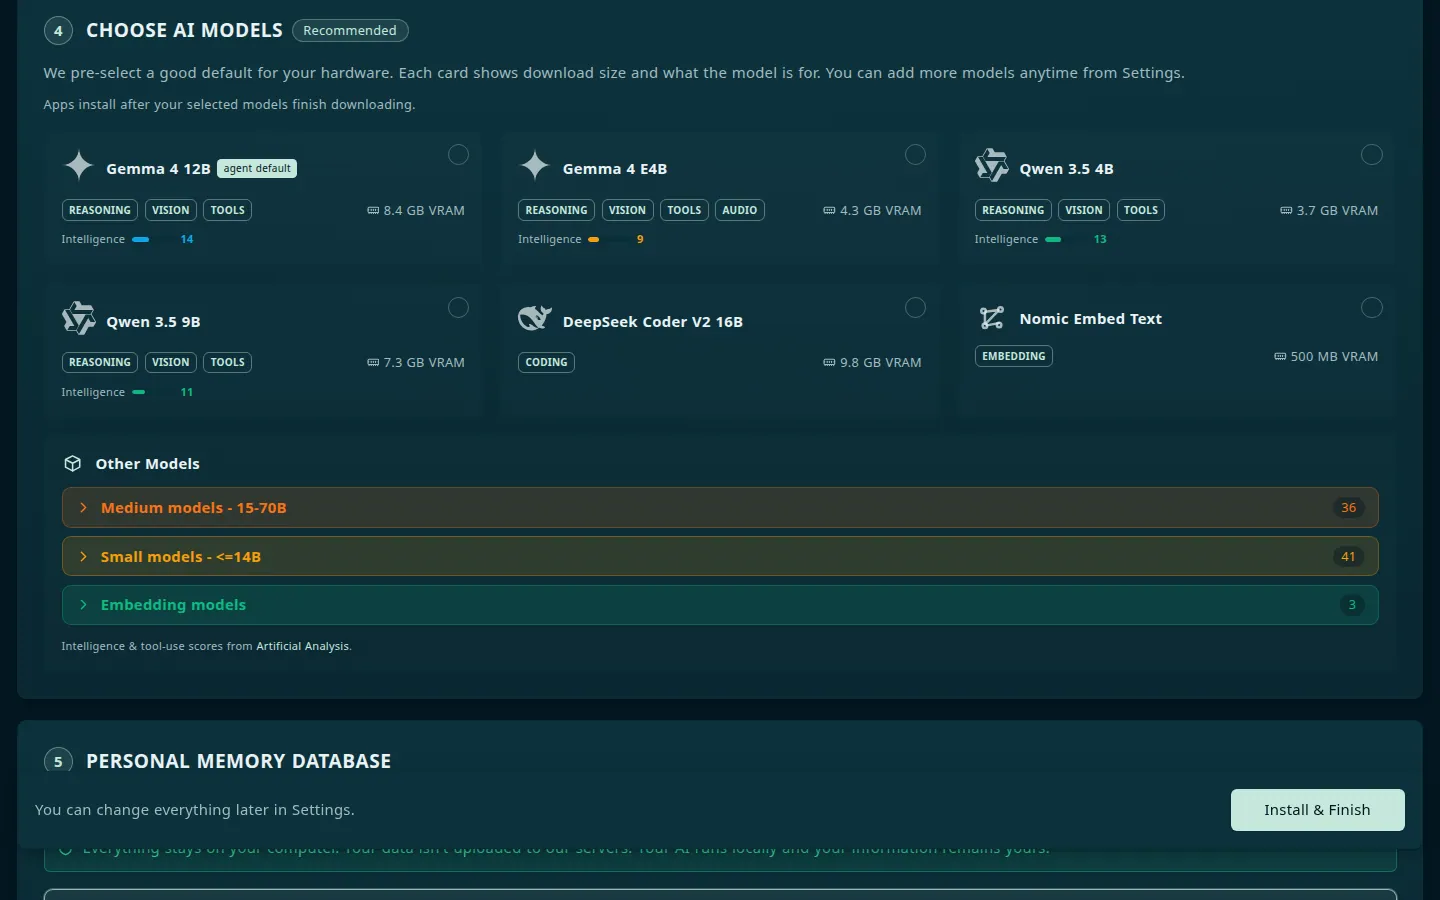Viewport: 1440px width, 900px height.
Task: Select the Qwen 3.5 9B model radio
Action: coord(458,307)
